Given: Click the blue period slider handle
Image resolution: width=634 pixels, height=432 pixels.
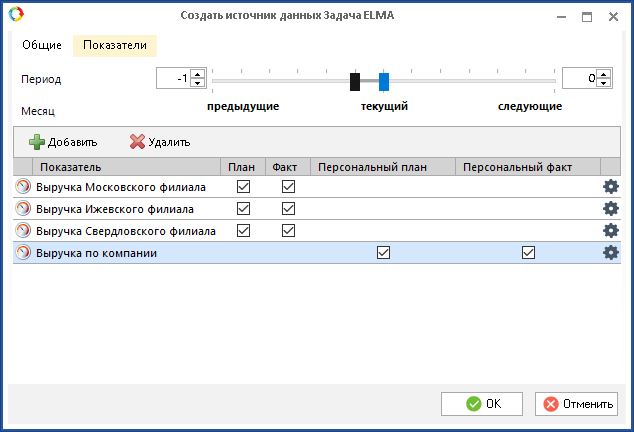Looking at the screenshot, I should click(384, 82).
